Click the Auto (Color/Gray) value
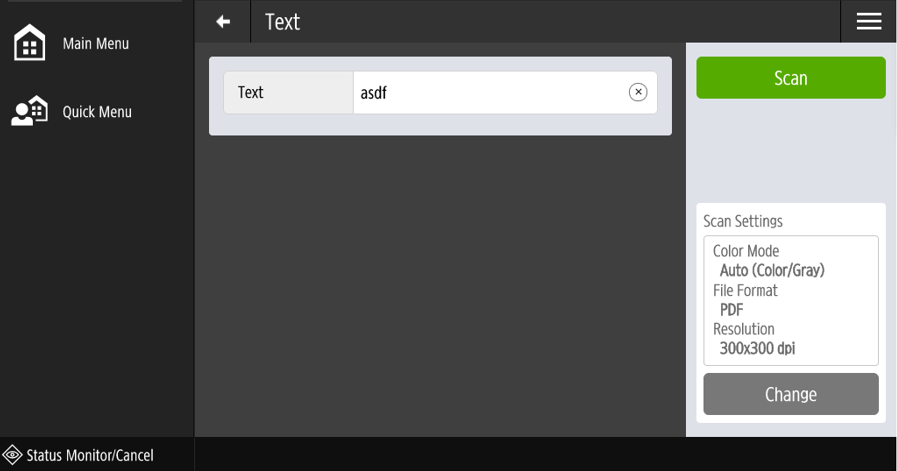Screen dimensions: 897x471 772,270
